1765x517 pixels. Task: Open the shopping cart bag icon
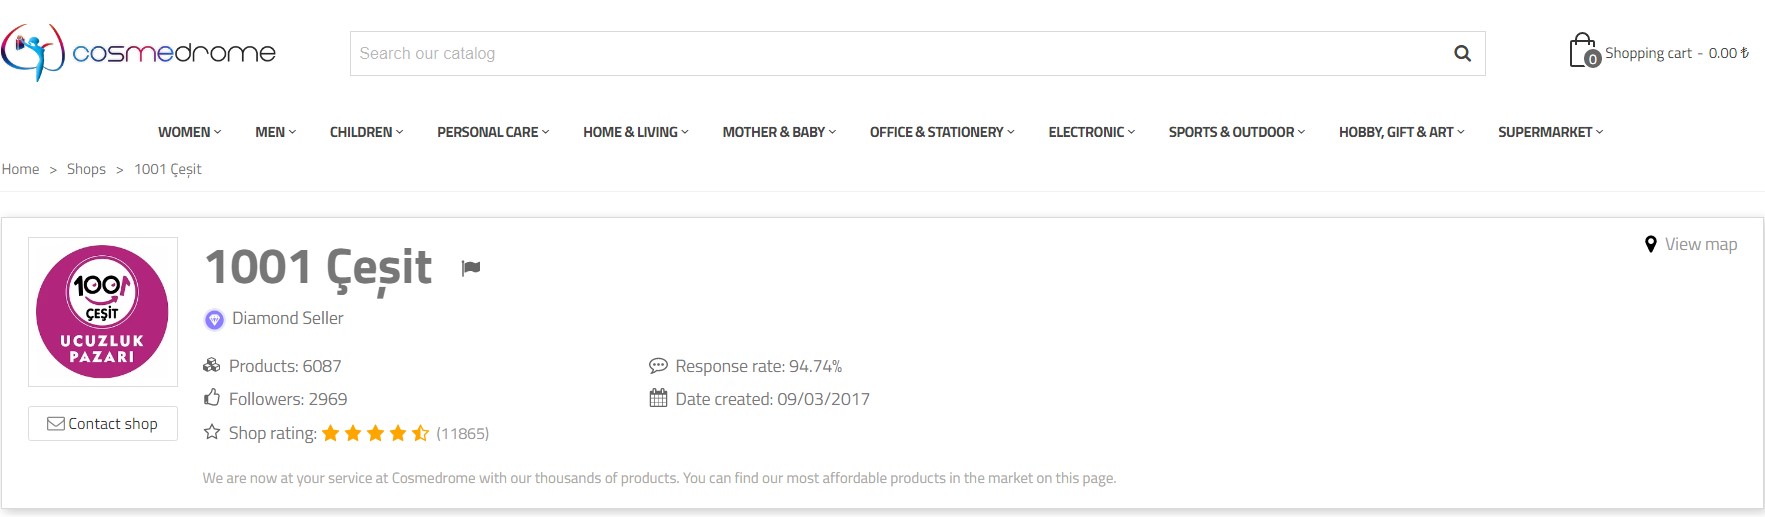(x=1583, y=51)
